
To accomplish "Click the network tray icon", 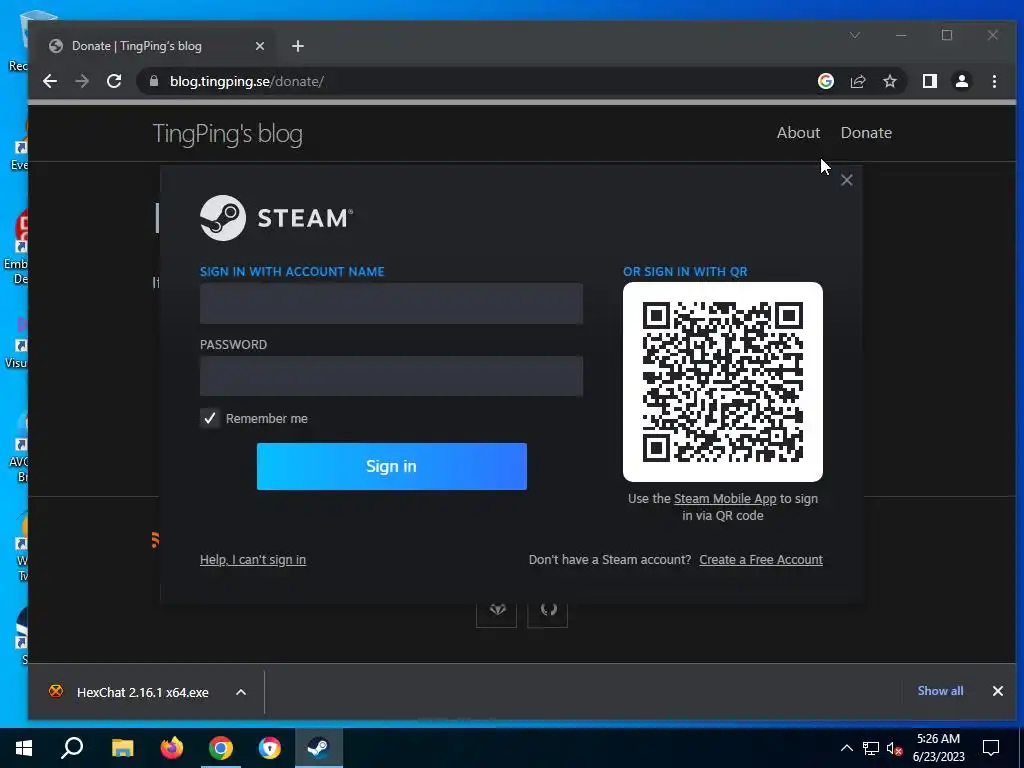I will click(x=871, y=748).
